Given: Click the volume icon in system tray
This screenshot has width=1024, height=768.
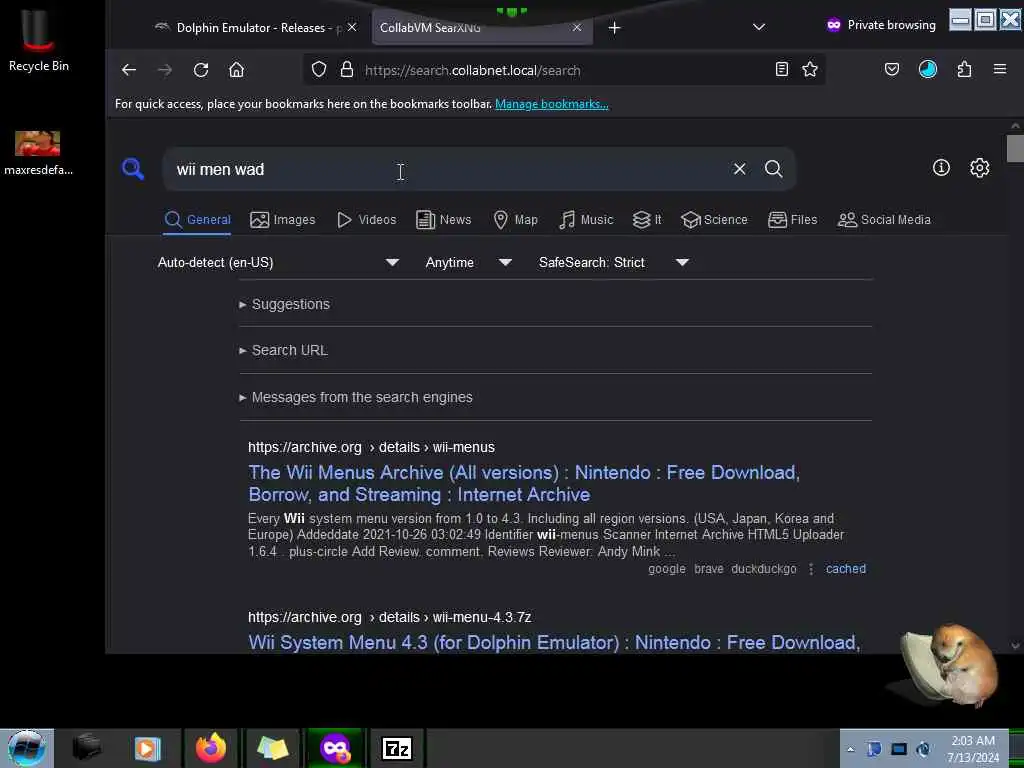Looking at the screenshot, I should [923, 749].
